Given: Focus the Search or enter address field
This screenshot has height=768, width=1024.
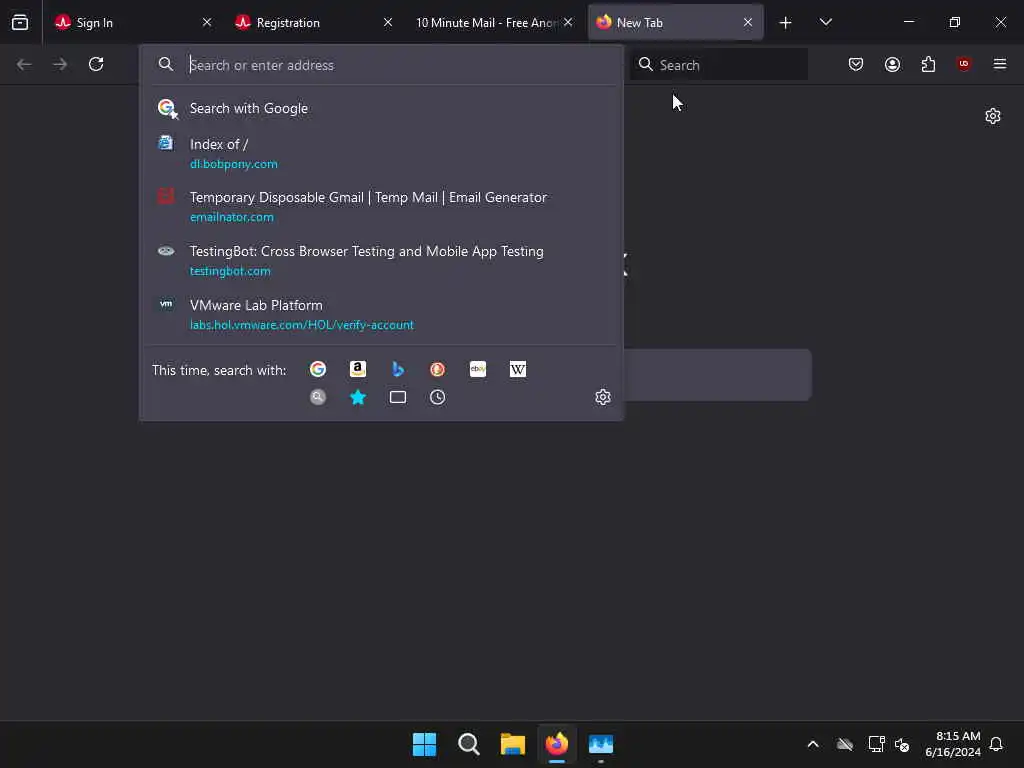Looking at the screenshot, I should point(381,65).
